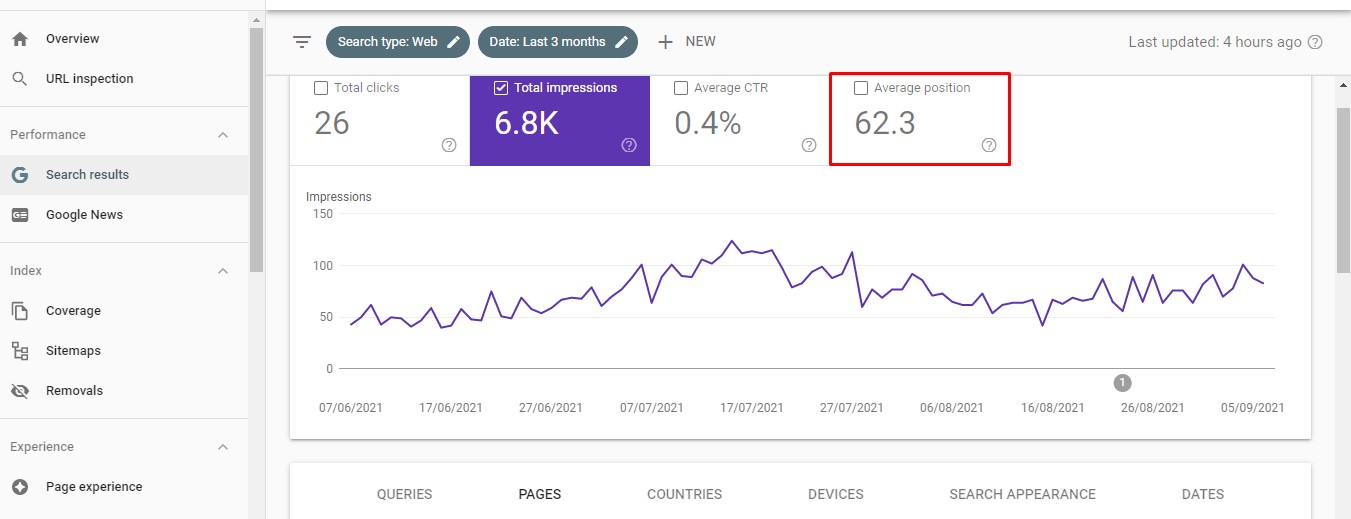Collapse the Experience section chevron
Image resolution: width=1351 pixels, height=519 pixels.
click(223, 447)
